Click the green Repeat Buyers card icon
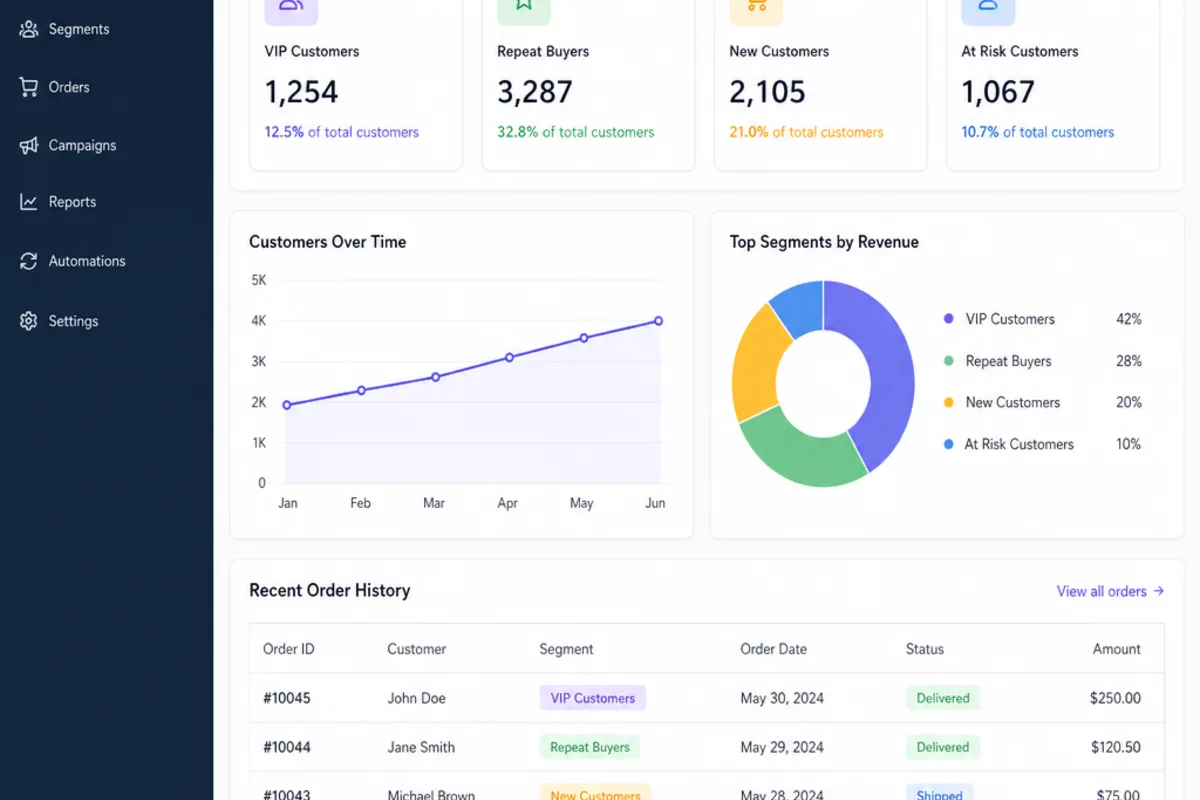 click(524, 8)
